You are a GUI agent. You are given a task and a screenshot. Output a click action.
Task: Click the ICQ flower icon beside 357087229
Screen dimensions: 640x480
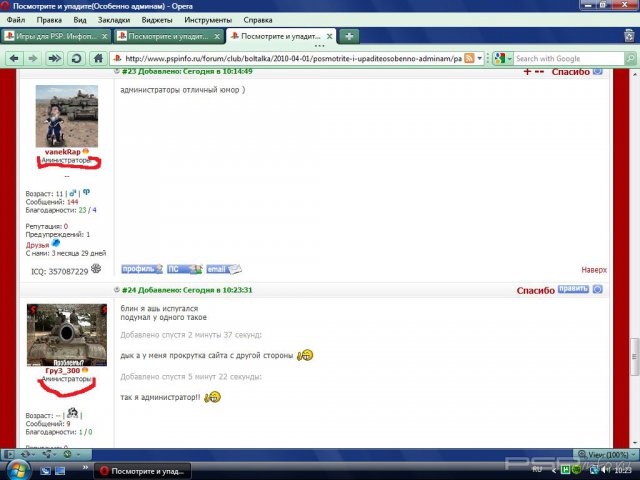coord(96,269)
